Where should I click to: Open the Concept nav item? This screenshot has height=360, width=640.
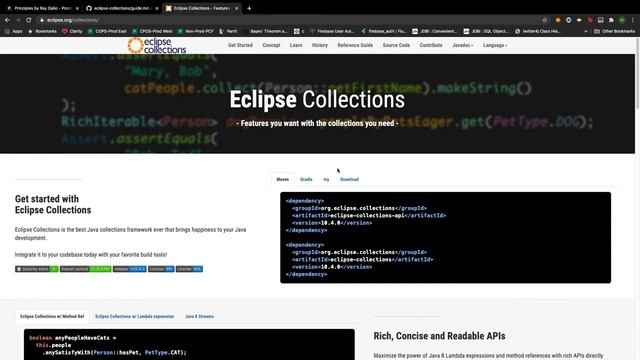(x=271, y=45)
